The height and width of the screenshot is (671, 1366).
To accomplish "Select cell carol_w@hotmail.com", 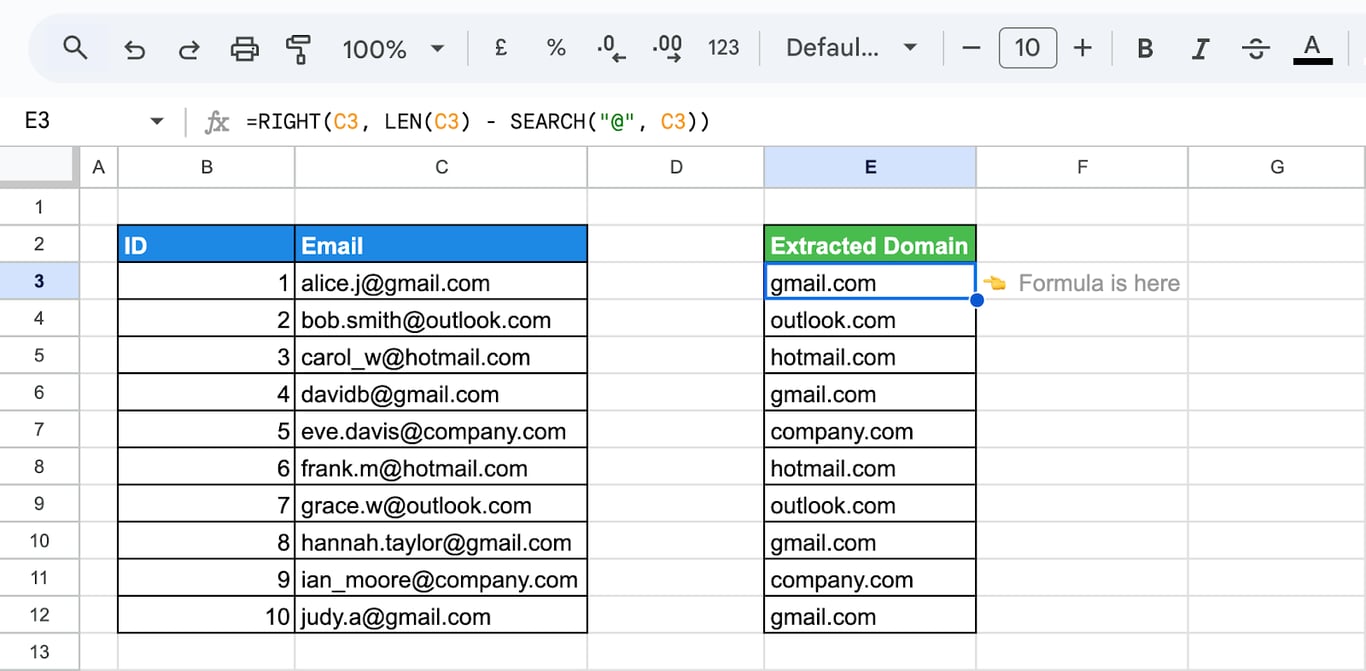I will [441, 356].
